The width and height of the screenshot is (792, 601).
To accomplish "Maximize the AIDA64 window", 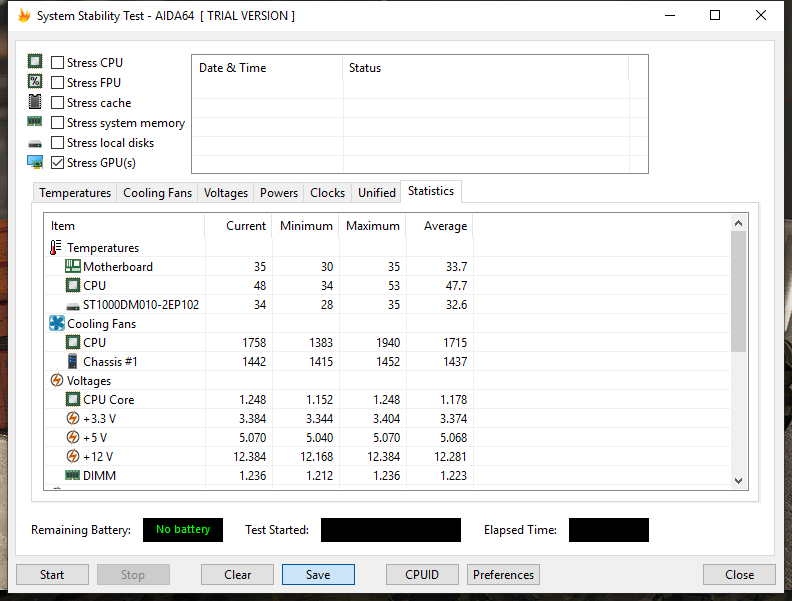I will point(715,15).
